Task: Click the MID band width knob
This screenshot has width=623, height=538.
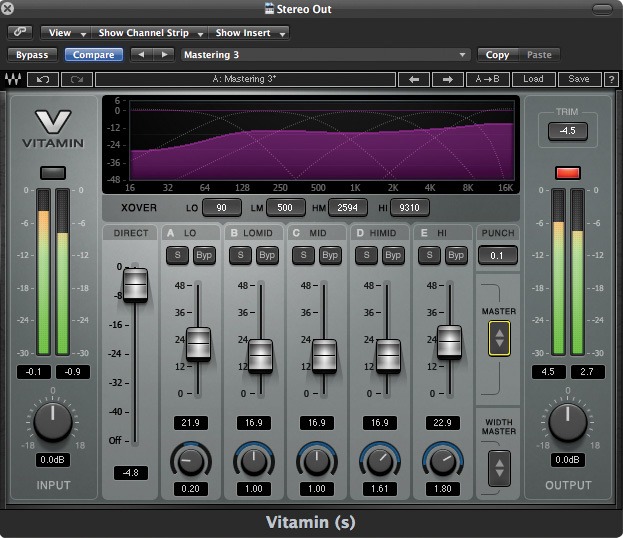Action: pyautogui.click(x=317, y=461)
